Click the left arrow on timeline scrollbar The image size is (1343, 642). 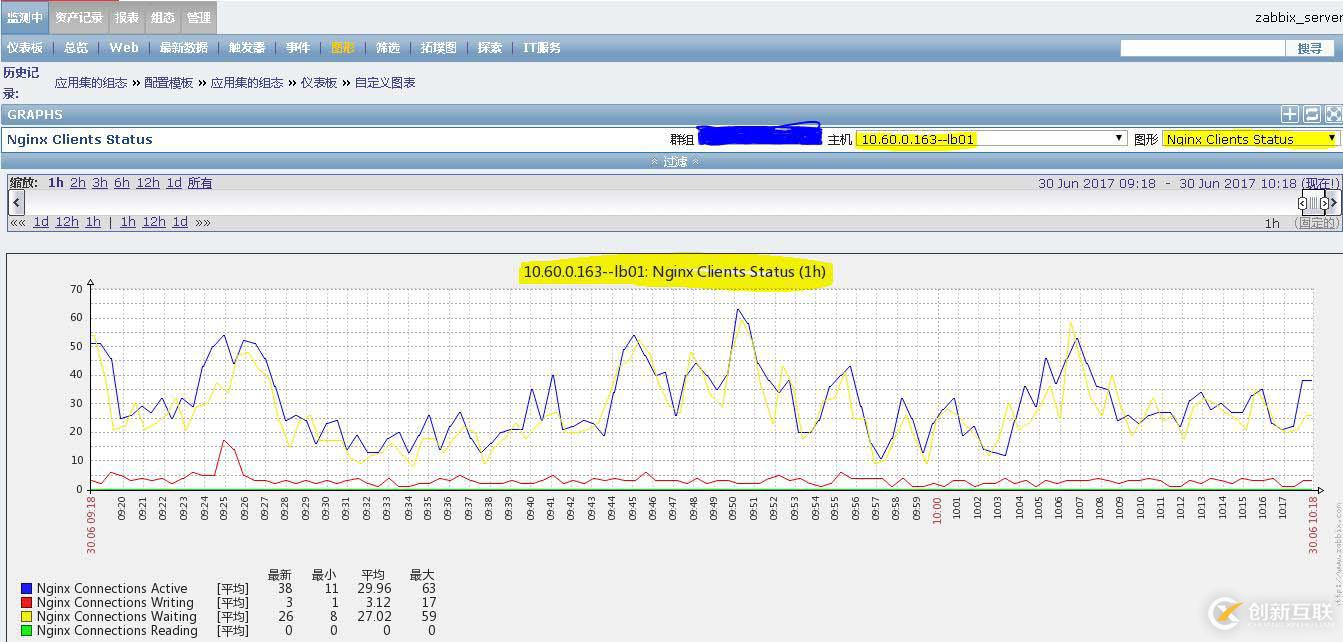pos(16,203)
